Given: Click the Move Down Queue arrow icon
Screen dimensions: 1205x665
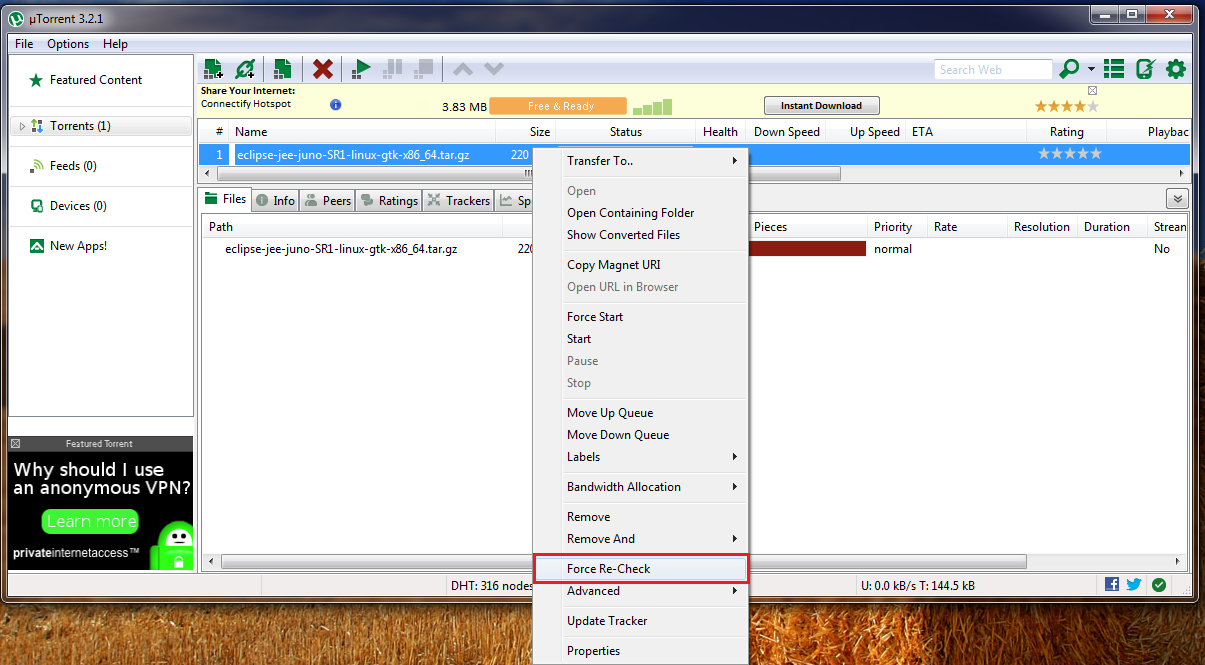Looking at the screenshot, I should 494,69.
